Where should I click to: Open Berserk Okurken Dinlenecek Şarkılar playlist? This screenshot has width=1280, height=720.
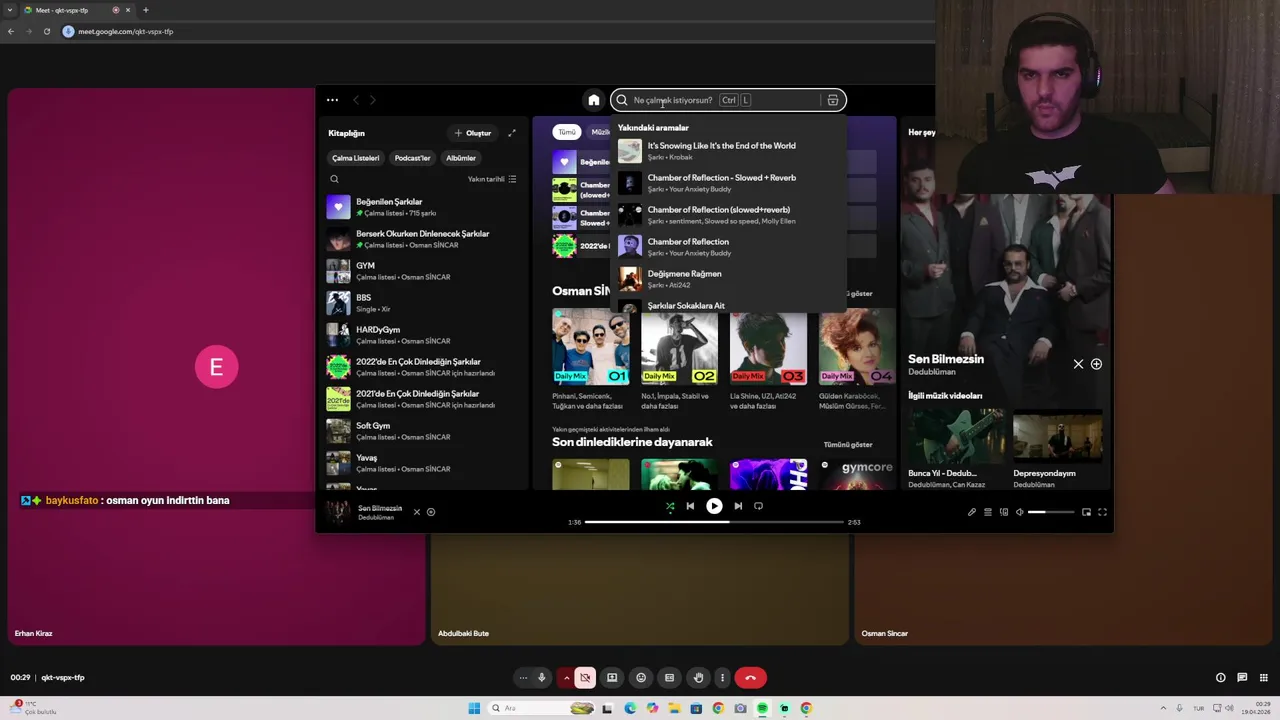(x=422, y=239)
